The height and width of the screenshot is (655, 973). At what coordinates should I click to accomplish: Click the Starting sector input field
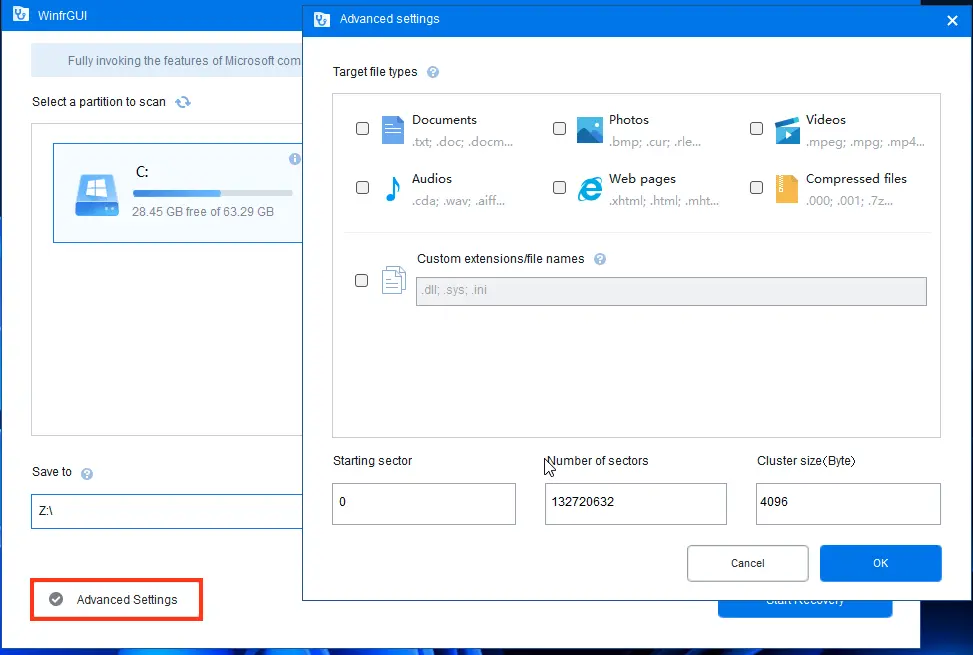pyautogui.click(x=424, y=503)
